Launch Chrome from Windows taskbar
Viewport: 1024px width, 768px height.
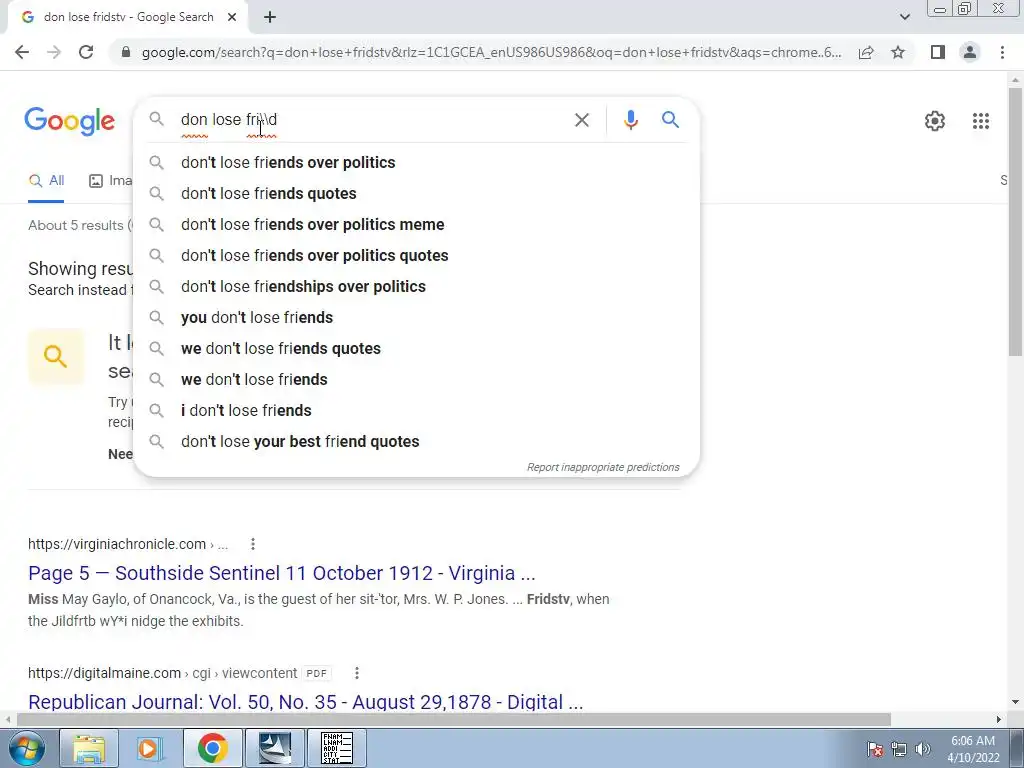[212, 747]
